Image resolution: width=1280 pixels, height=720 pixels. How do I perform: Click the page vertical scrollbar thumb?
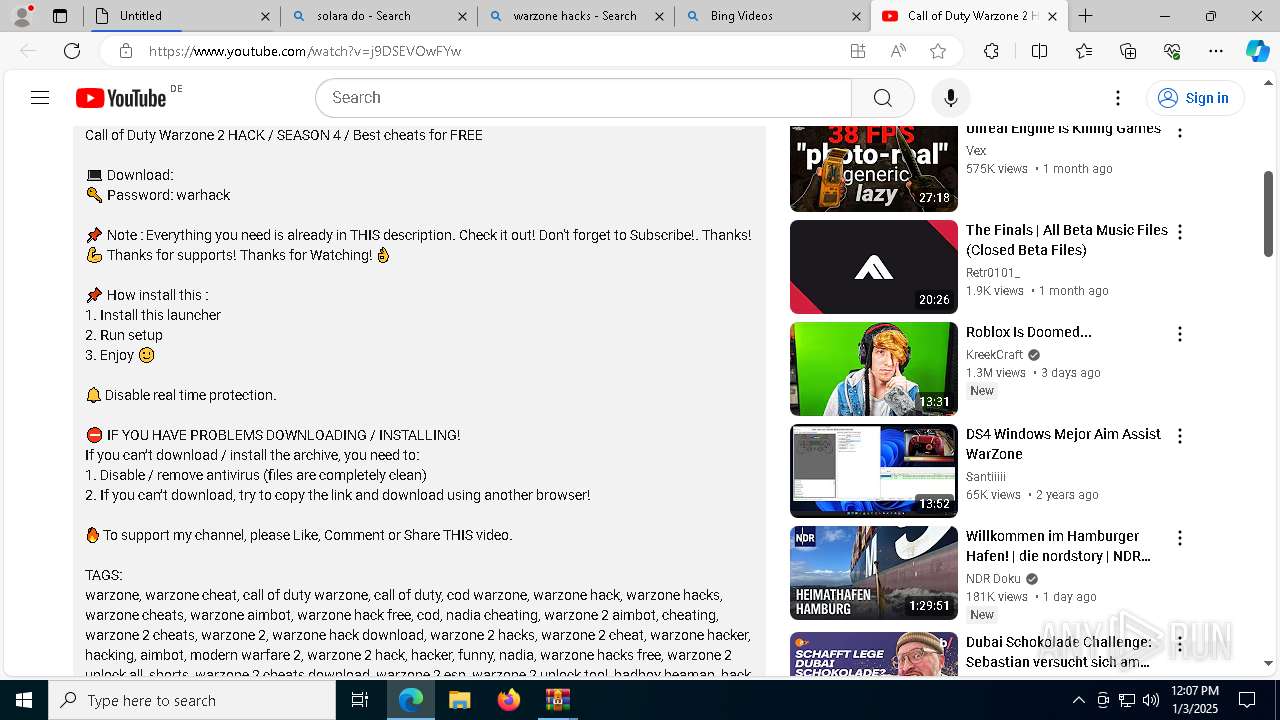coord(1268,213)
